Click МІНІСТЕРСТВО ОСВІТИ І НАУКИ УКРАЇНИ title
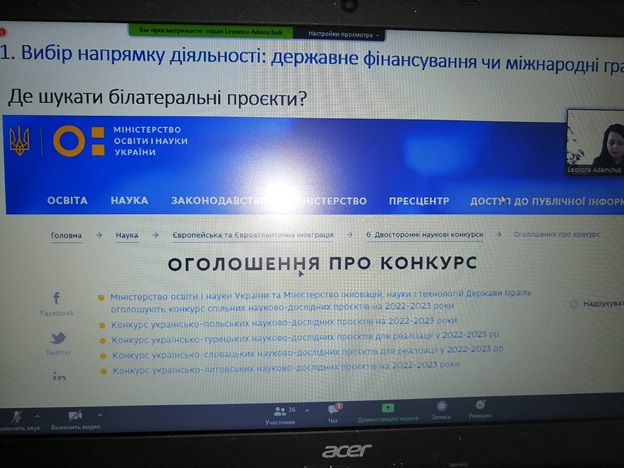The width and height of the screenshot is (624, 468). 150,141
